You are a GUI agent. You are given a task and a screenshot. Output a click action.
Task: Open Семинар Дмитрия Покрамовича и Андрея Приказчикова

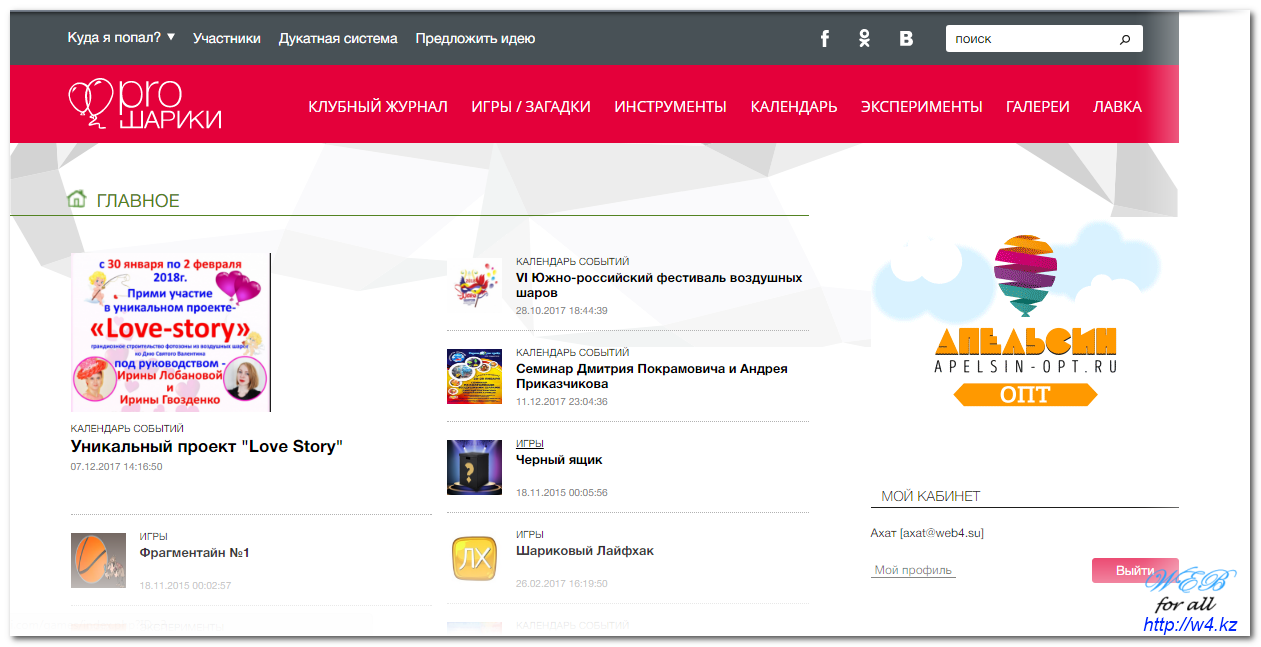[652, 376]
